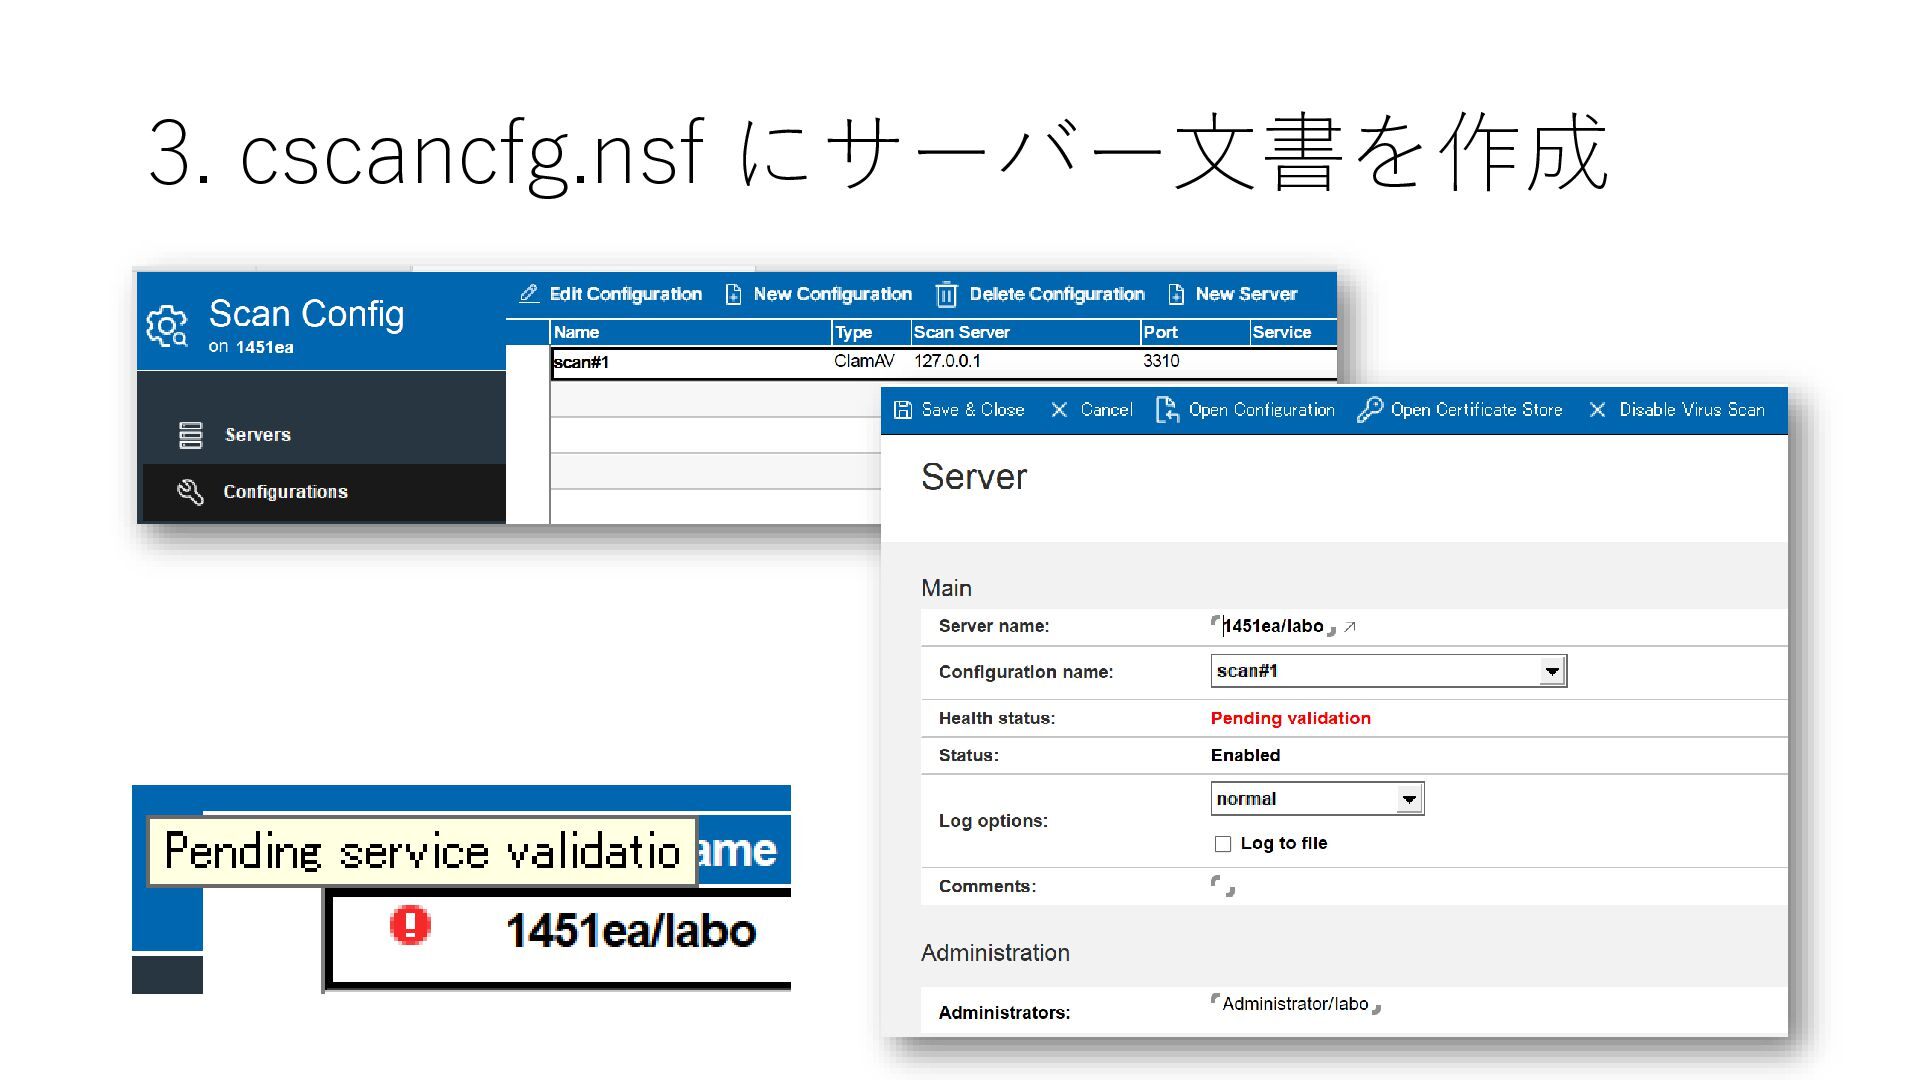Select Configurations in the sidebar

(285, 492)
